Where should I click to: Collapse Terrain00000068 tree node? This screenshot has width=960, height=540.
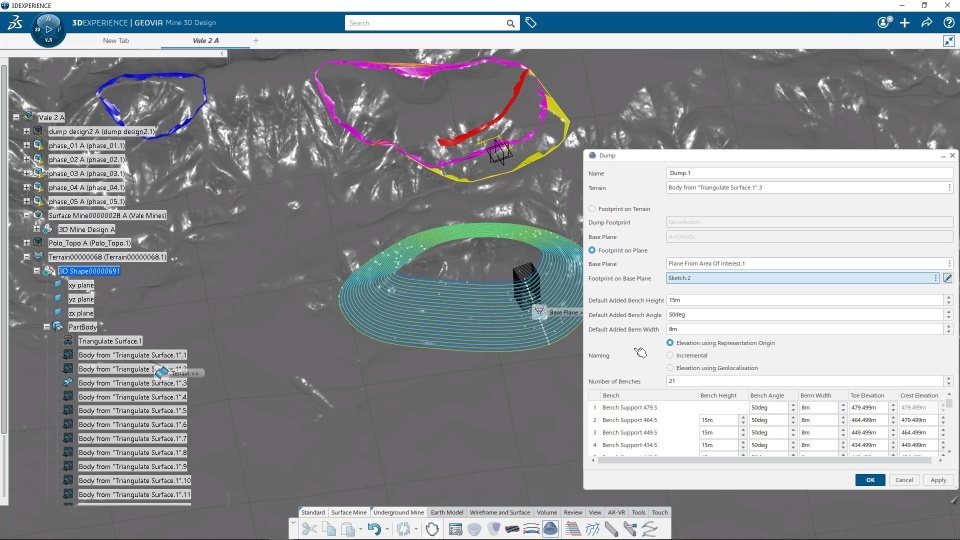point(26,257)
